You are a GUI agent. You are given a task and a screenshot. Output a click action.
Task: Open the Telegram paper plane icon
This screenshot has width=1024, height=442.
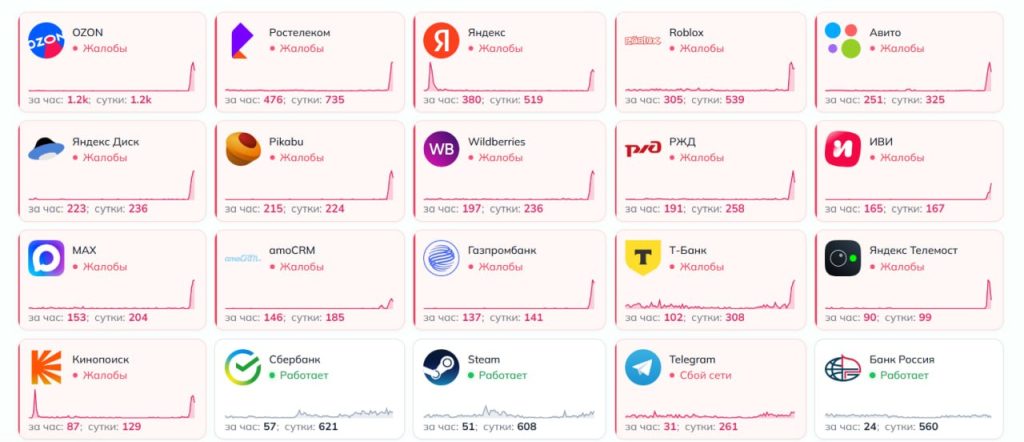point(643,367)
